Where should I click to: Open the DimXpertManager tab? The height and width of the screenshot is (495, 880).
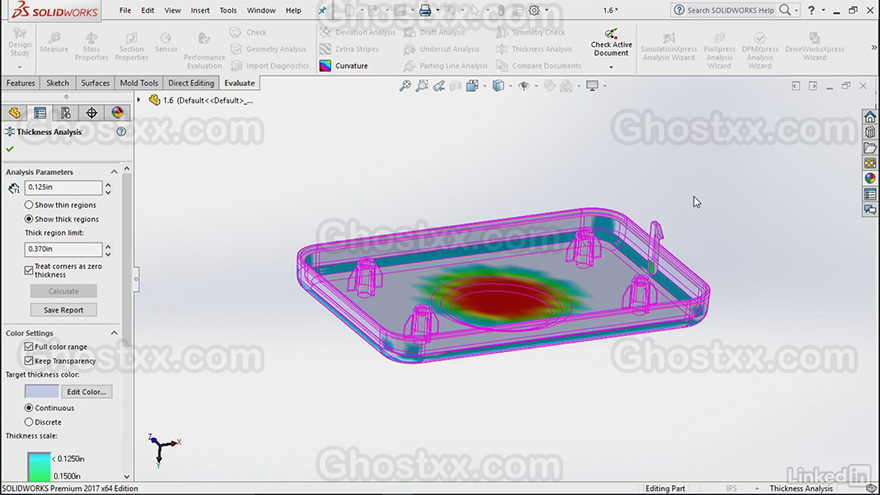click(x=91, y=113)
